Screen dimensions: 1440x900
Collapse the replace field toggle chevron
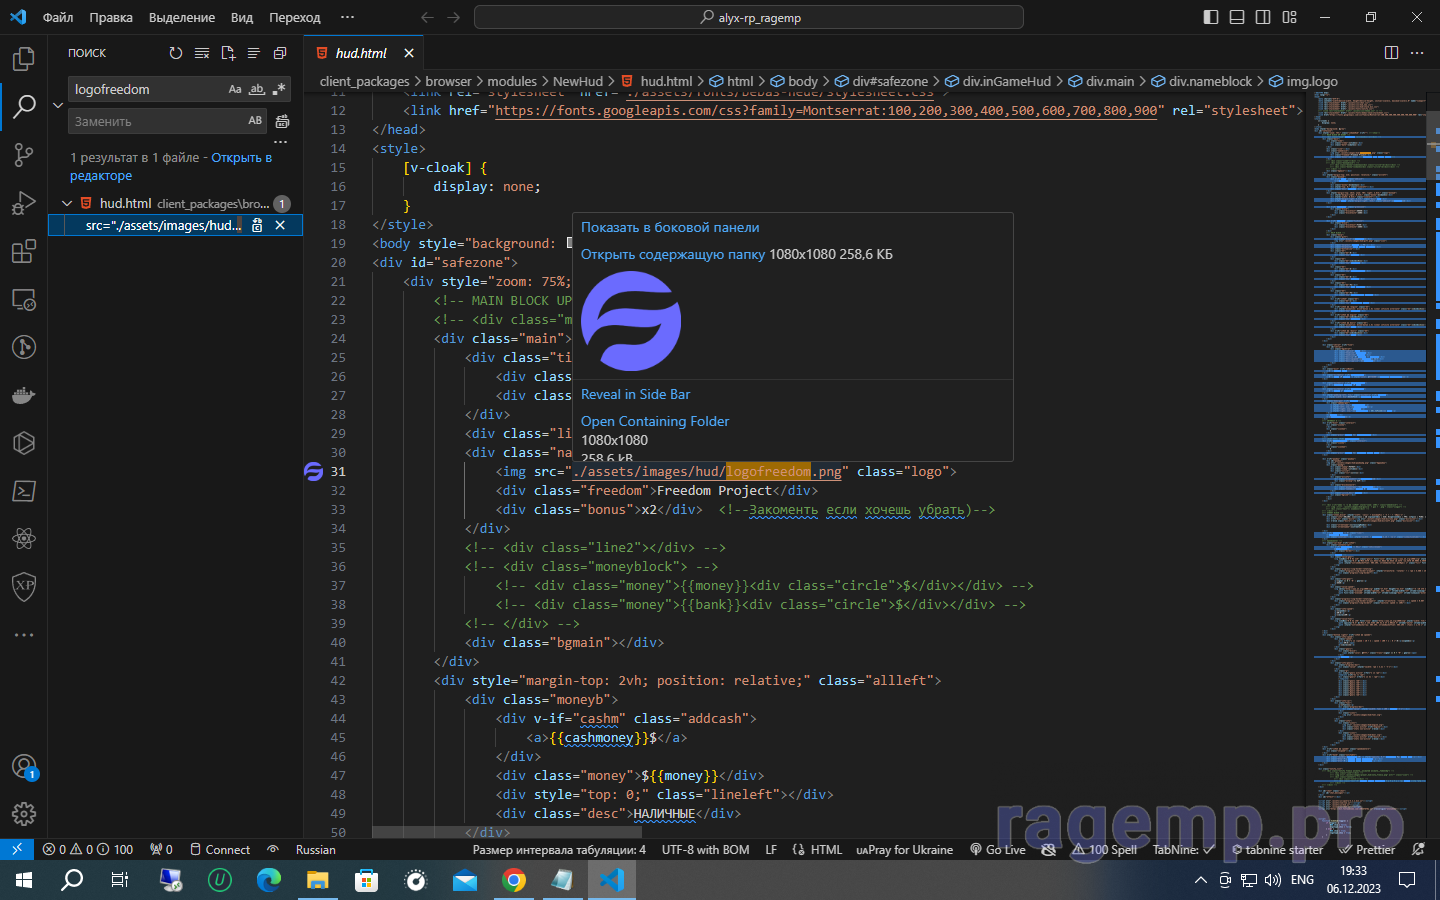58,105
